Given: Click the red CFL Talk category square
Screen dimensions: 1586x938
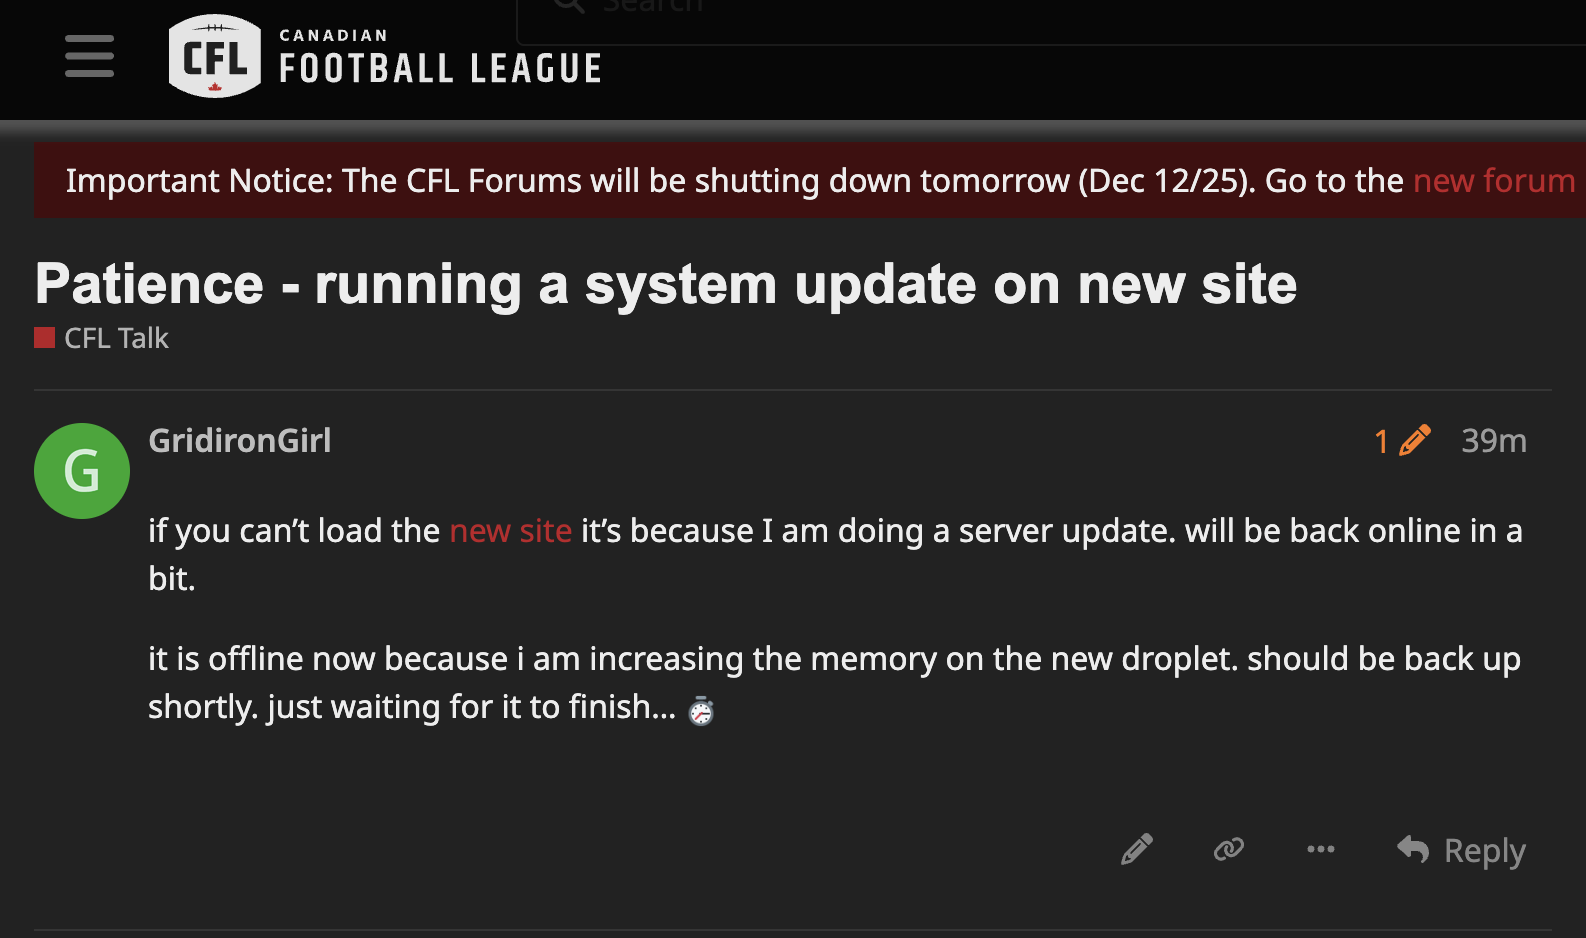Looking at the screenshot, I should coord(44,338).
